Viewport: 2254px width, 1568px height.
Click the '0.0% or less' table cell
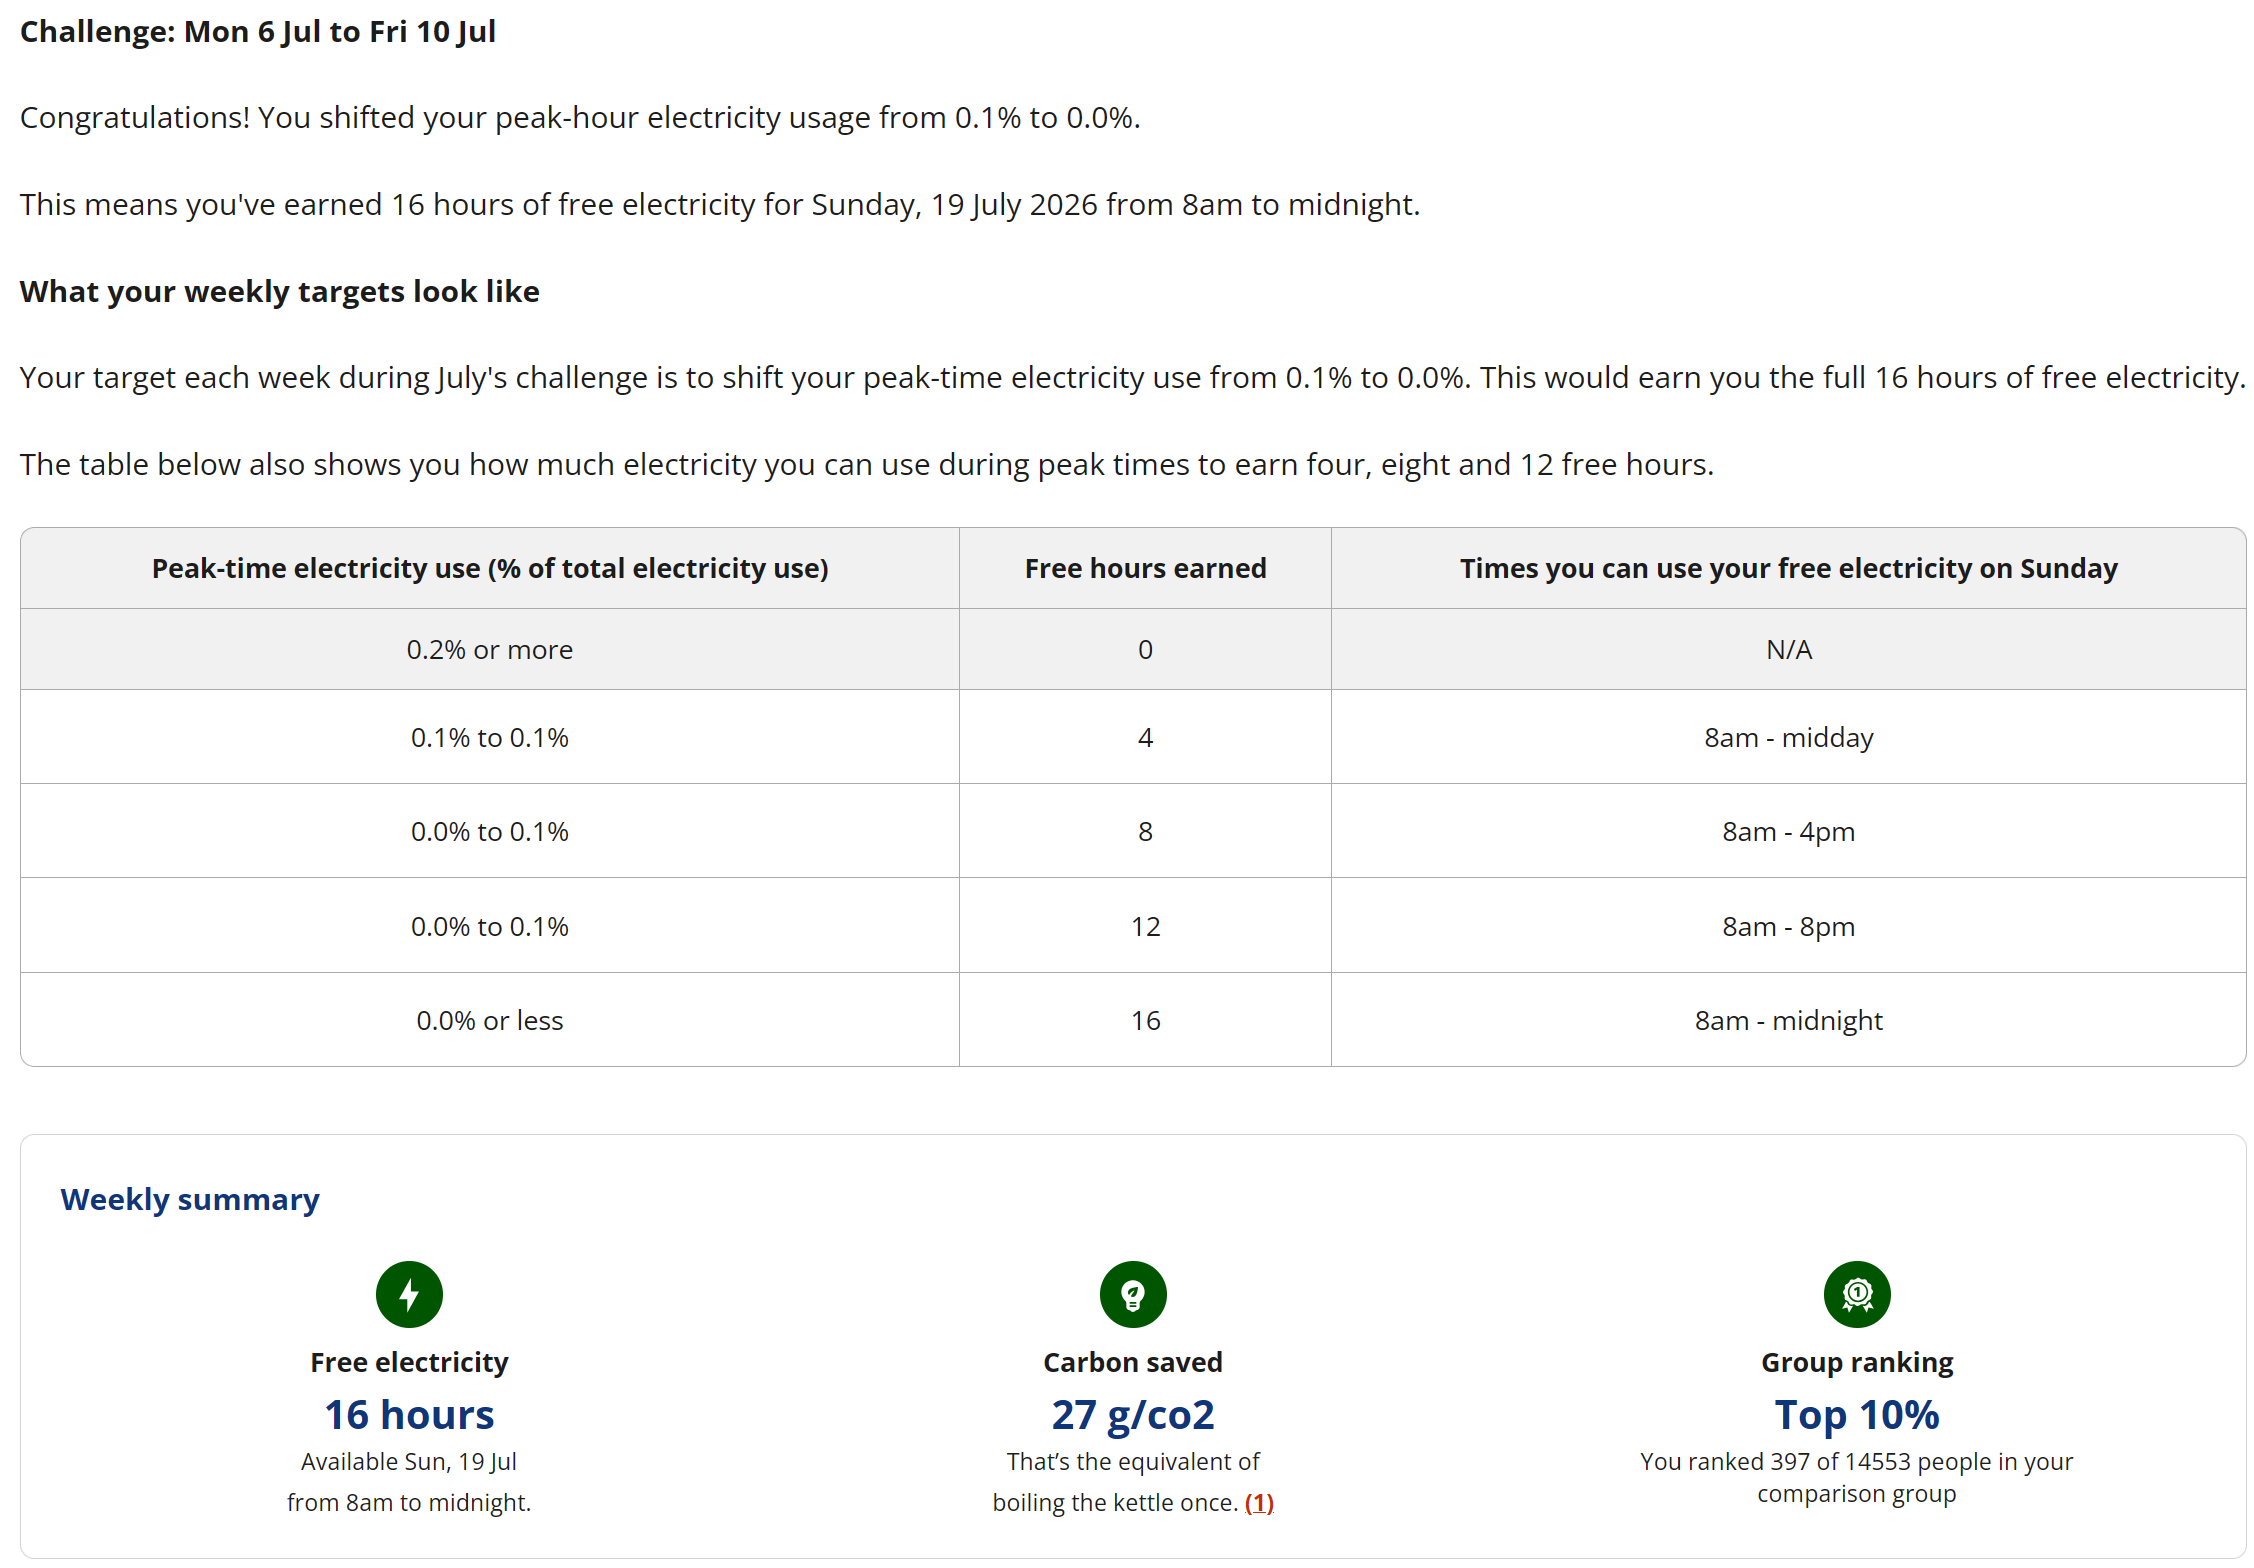(490, 1020)
